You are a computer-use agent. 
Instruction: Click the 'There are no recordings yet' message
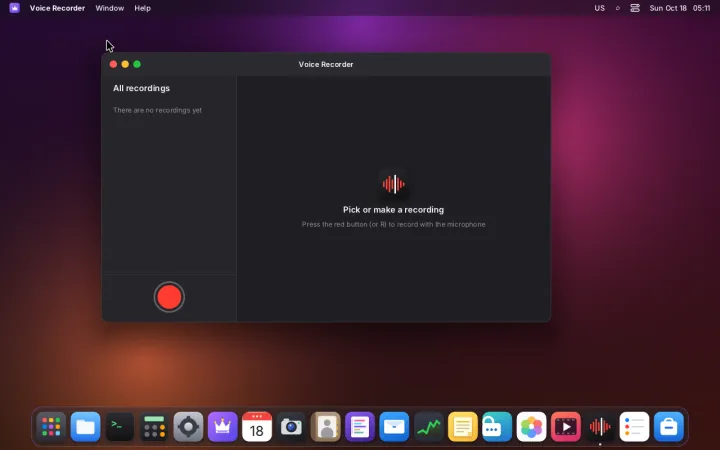[x=158, y=110]
